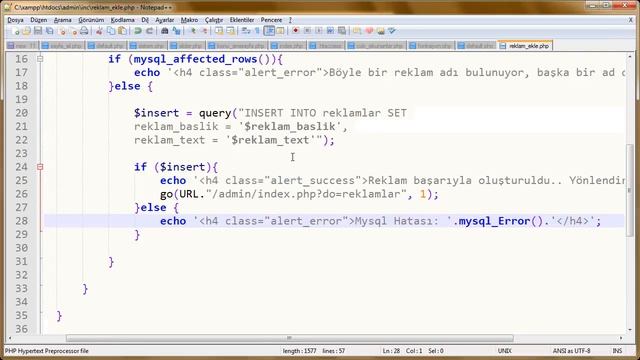Cut selection with scissors icon

coord(99,31)
